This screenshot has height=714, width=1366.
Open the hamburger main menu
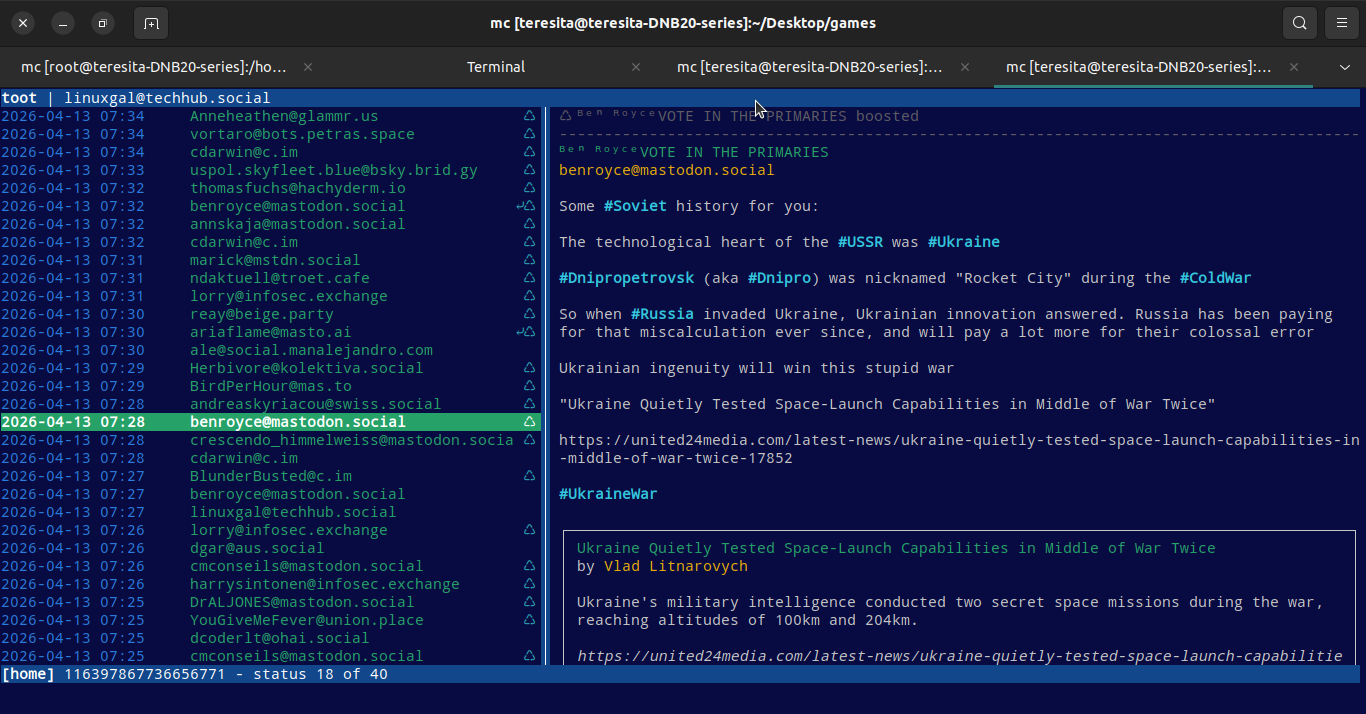(x=1341, y=23)
